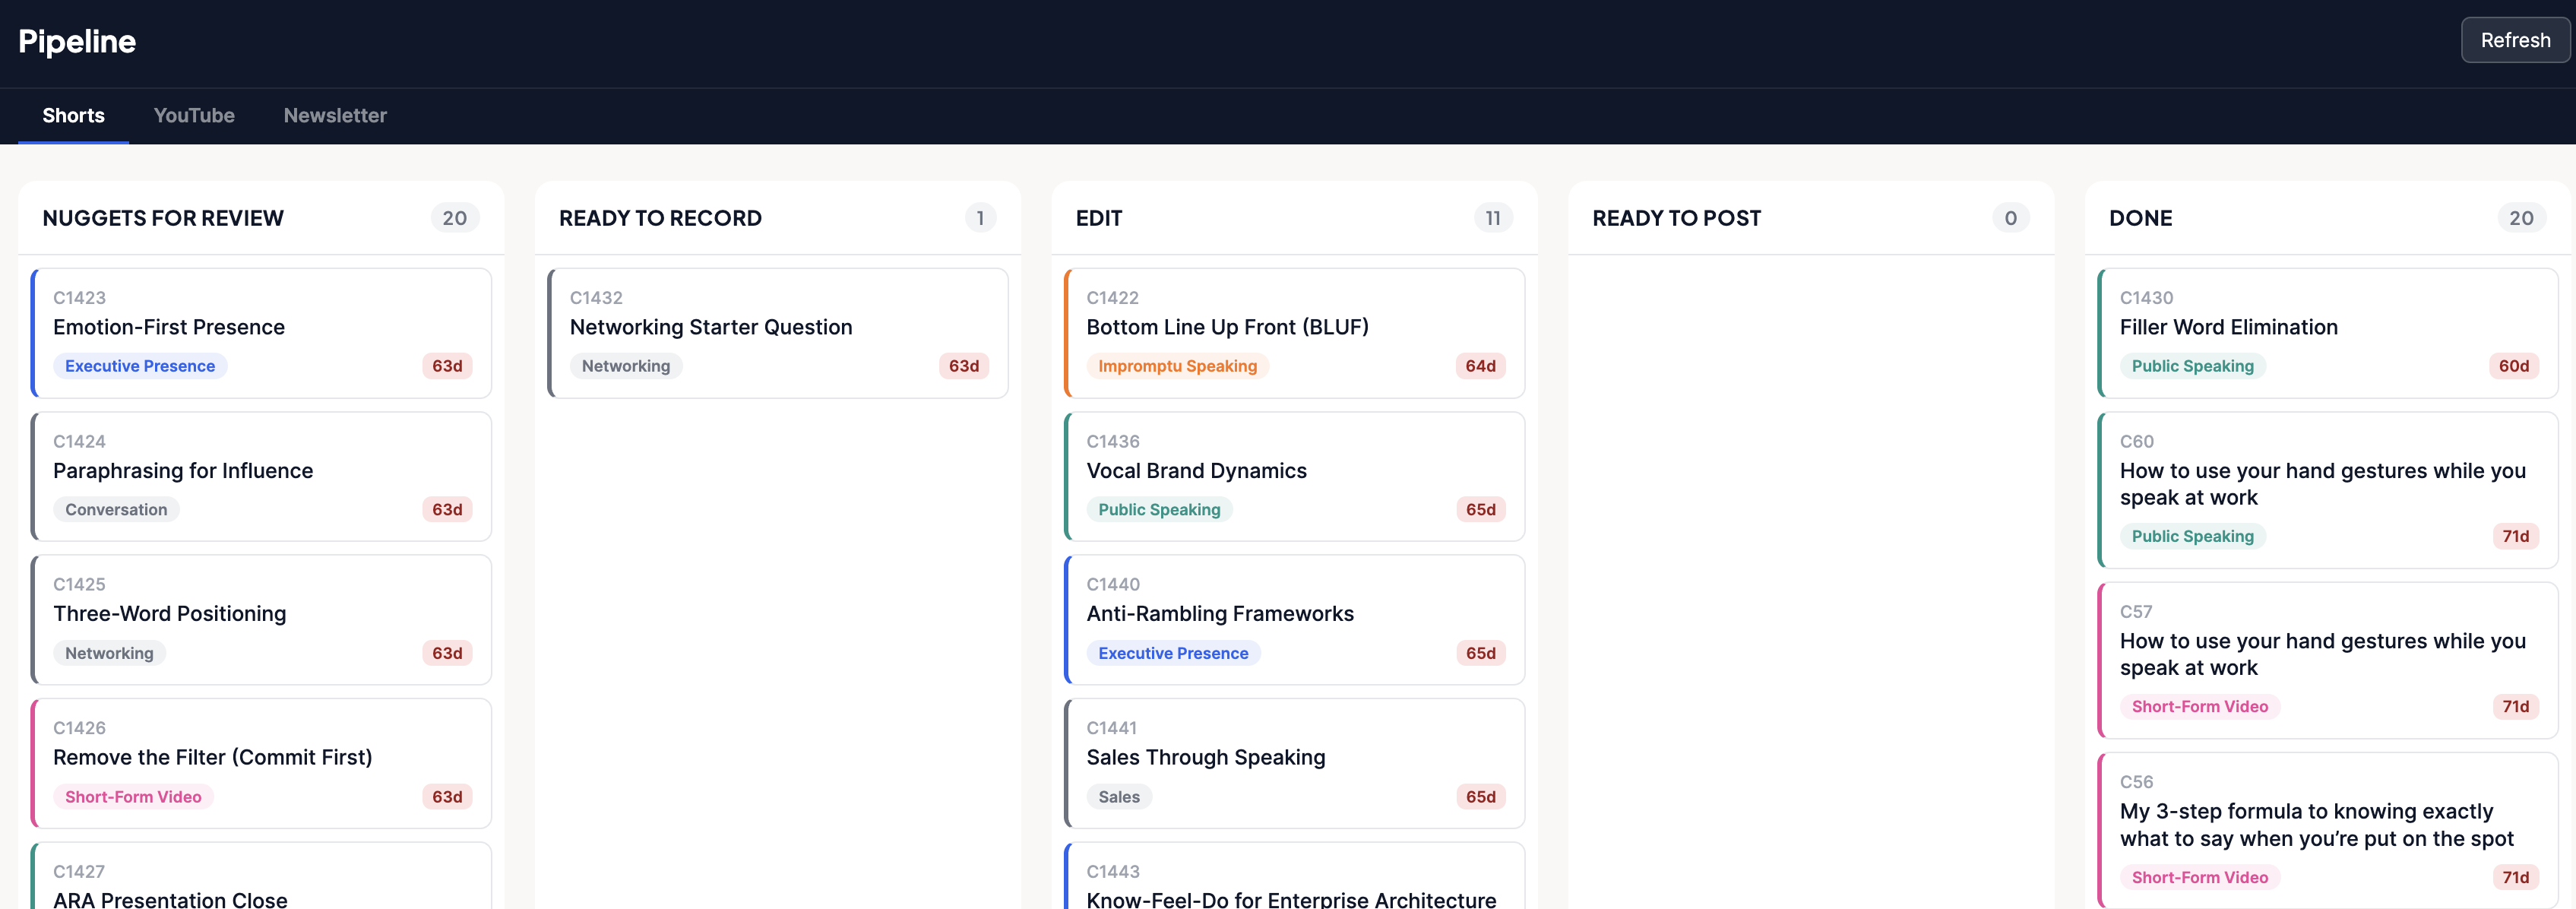
Task: Click Edit column count badge 11
Action: [x=1493, y=218]
